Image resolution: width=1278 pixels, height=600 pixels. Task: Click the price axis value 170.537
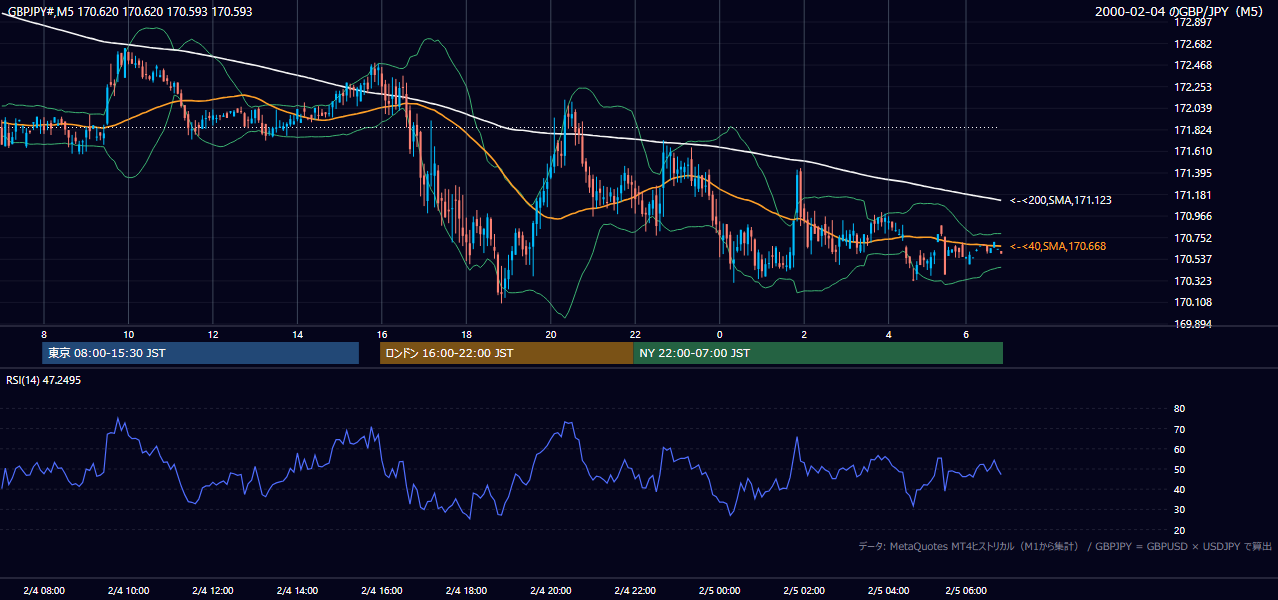pos(1193,259)
